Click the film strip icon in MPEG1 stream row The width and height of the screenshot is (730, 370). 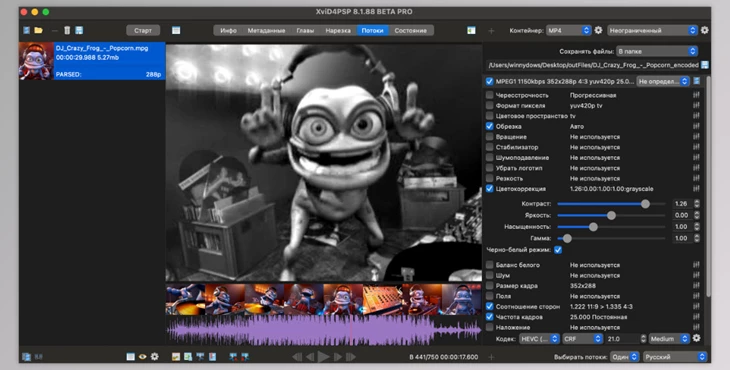[x=696, y=81]
